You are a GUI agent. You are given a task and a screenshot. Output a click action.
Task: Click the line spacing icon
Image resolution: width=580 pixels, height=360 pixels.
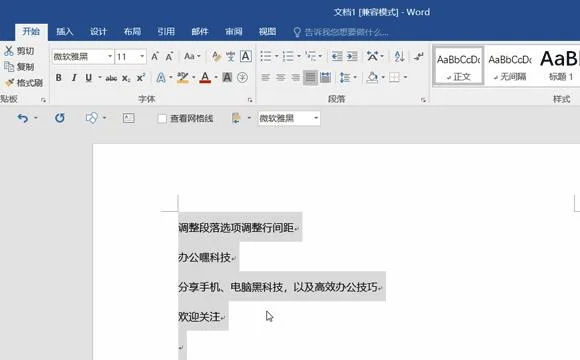point(345,77)
